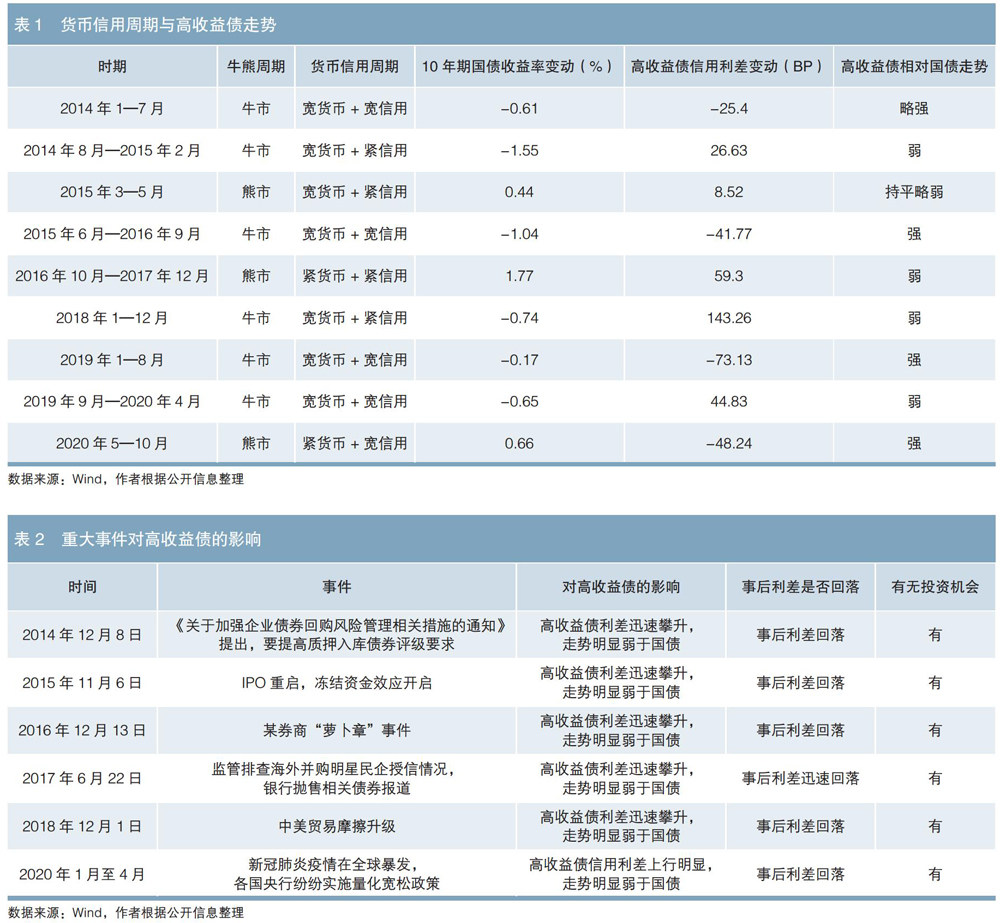This screenshot has height=923, width=1000.
Task: Select the 紧货币 + 紧信用 cell
Action: click(x=354, y=276)
